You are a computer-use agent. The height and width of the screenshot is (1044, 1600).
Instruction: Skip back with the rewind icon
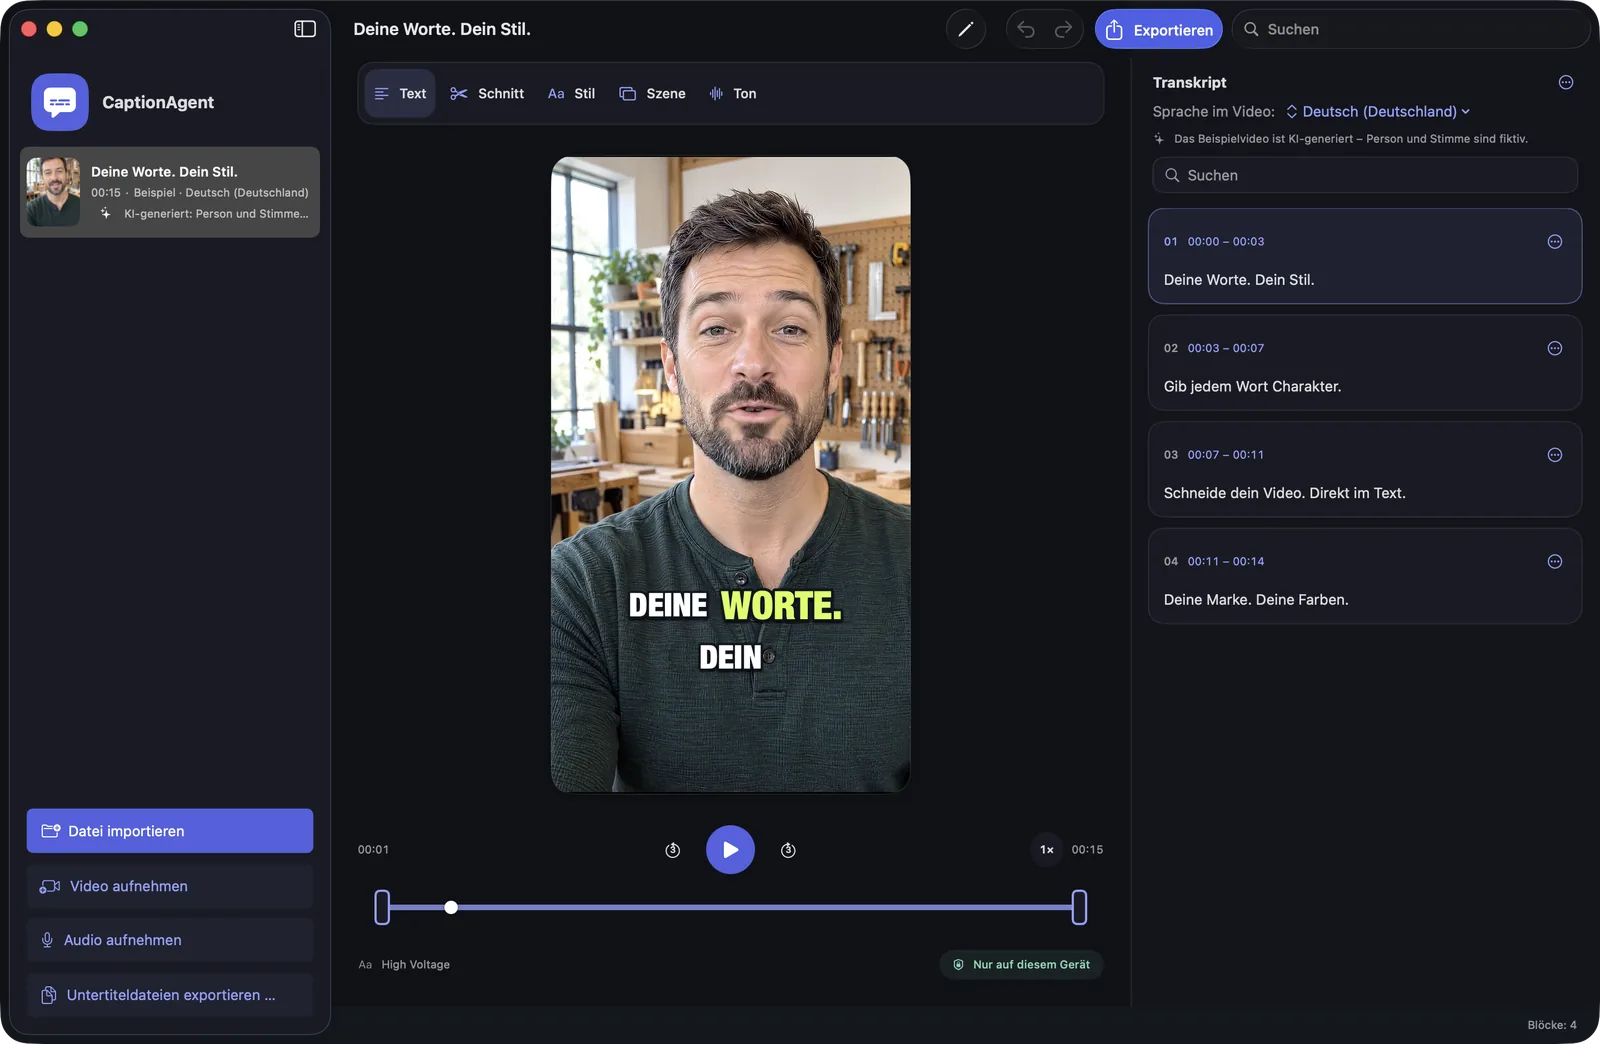pos(673,850)
